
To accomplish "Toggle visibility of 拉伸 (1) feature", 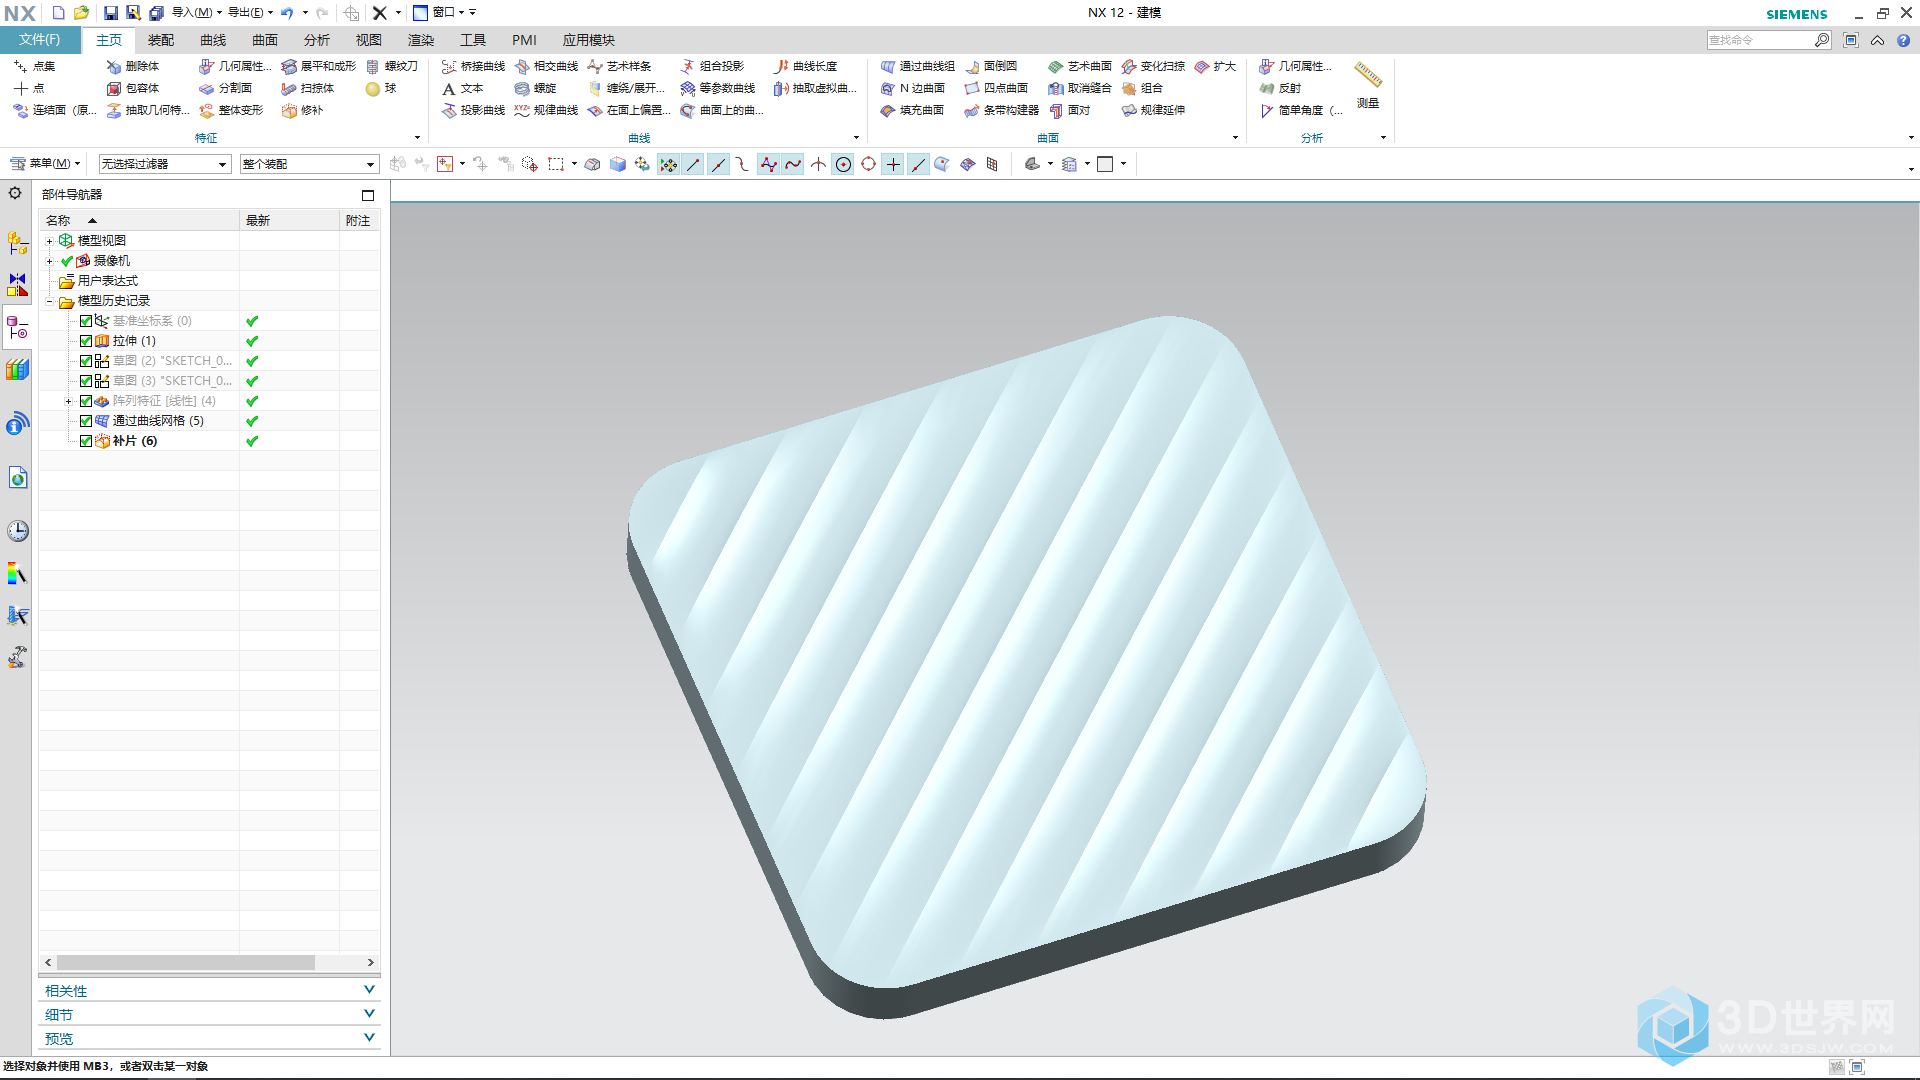I will tap(84, 340).
